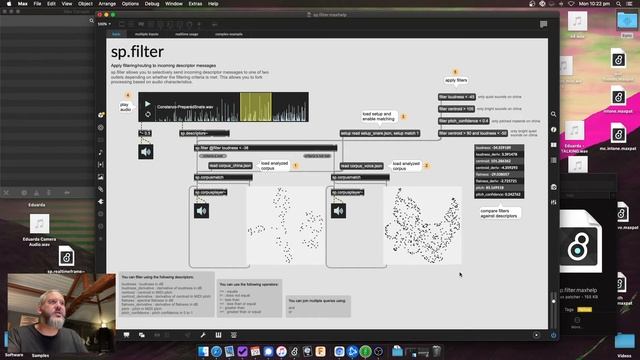Click the wrench icon in bottom toolbar

click(203, 335)
